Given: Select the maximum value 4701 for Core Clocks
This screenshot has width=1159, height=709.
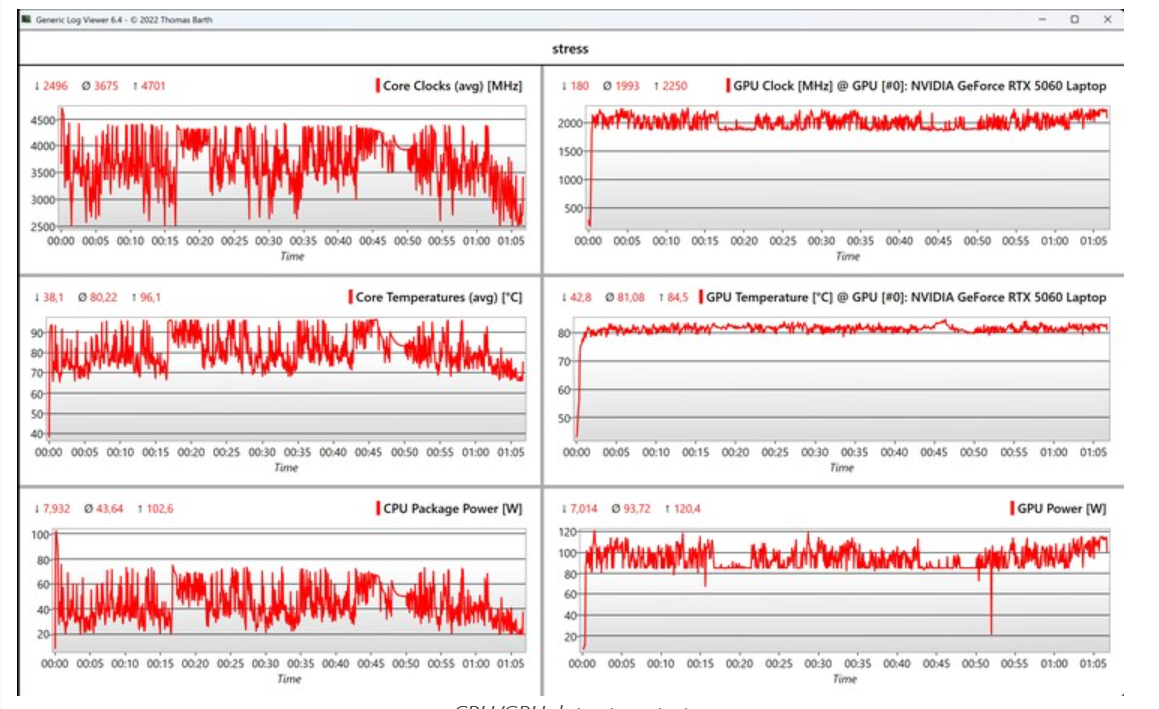Looking at the screenshot, I should [x=153, y=86].
